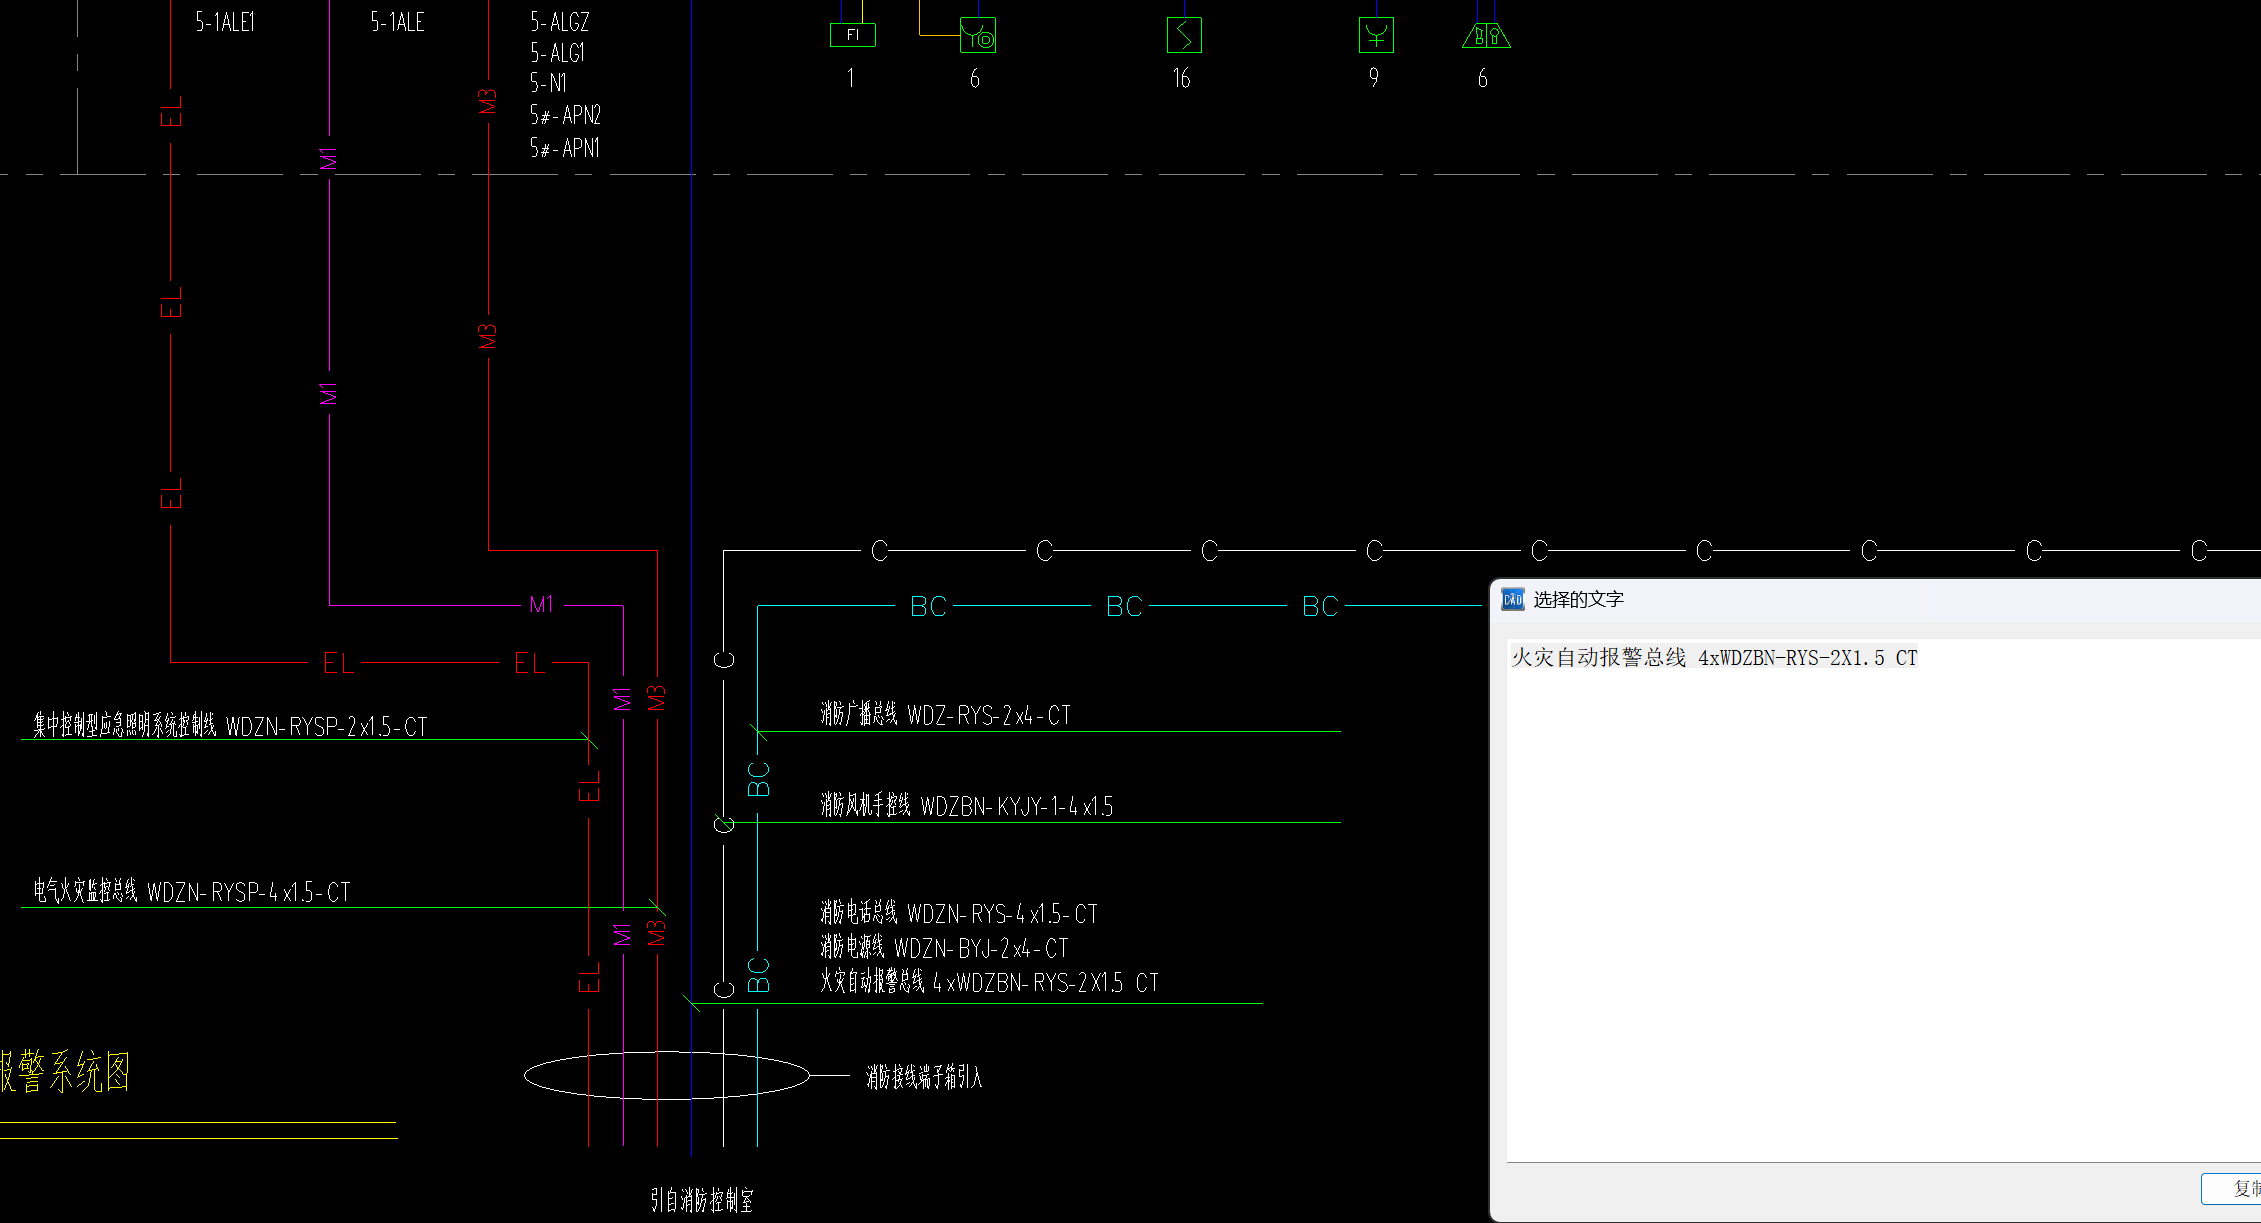Pick the 消防广播总线 WDZ-RYS-2x4-CT annotation
This screenshot has height=1223, width=2261.
coord(945,714)
